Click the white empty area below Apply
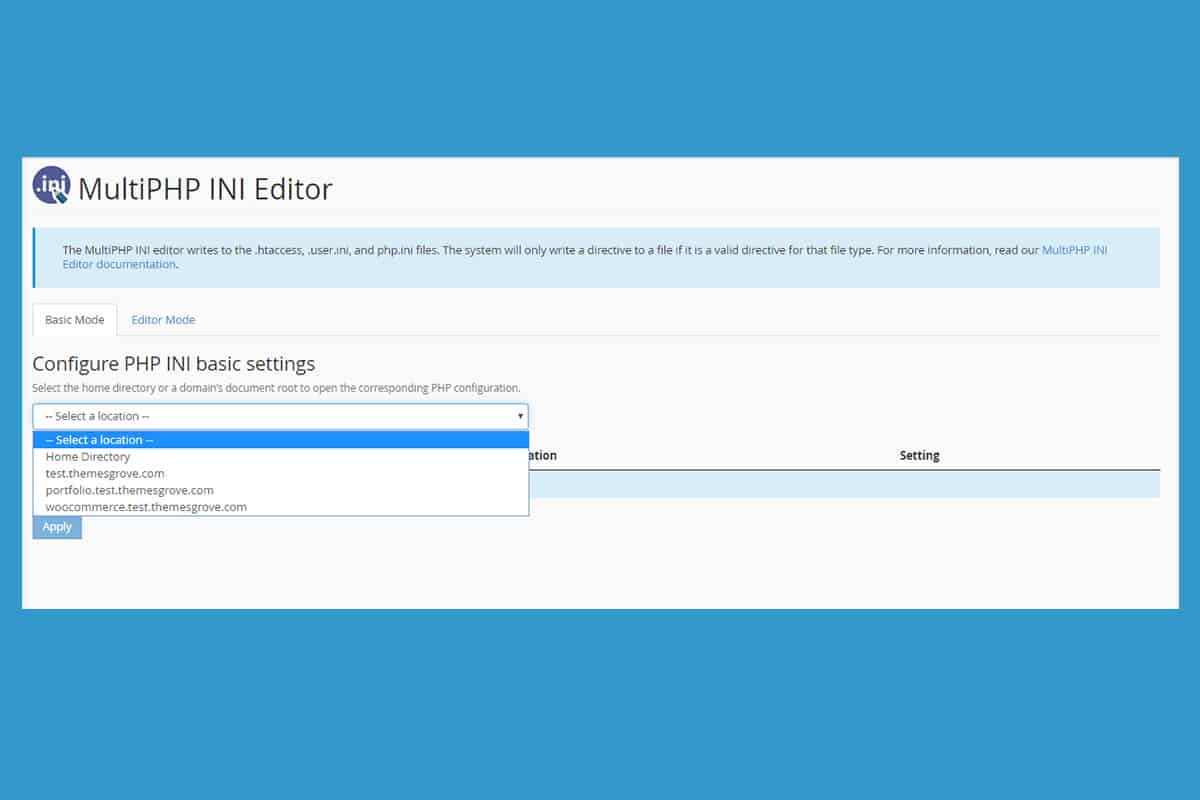1200x800 pixels. click(600, 570)
